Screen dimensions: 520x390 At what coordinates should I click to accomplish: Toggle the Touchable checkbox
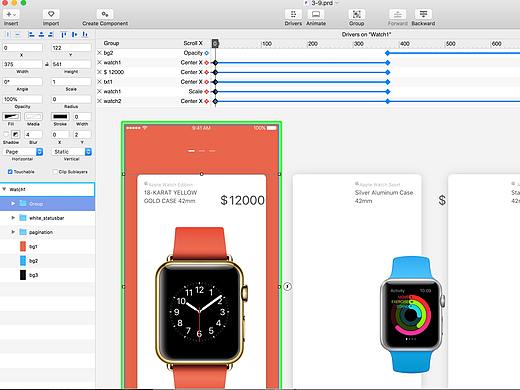pyautogui.click(x=10, y=172)
